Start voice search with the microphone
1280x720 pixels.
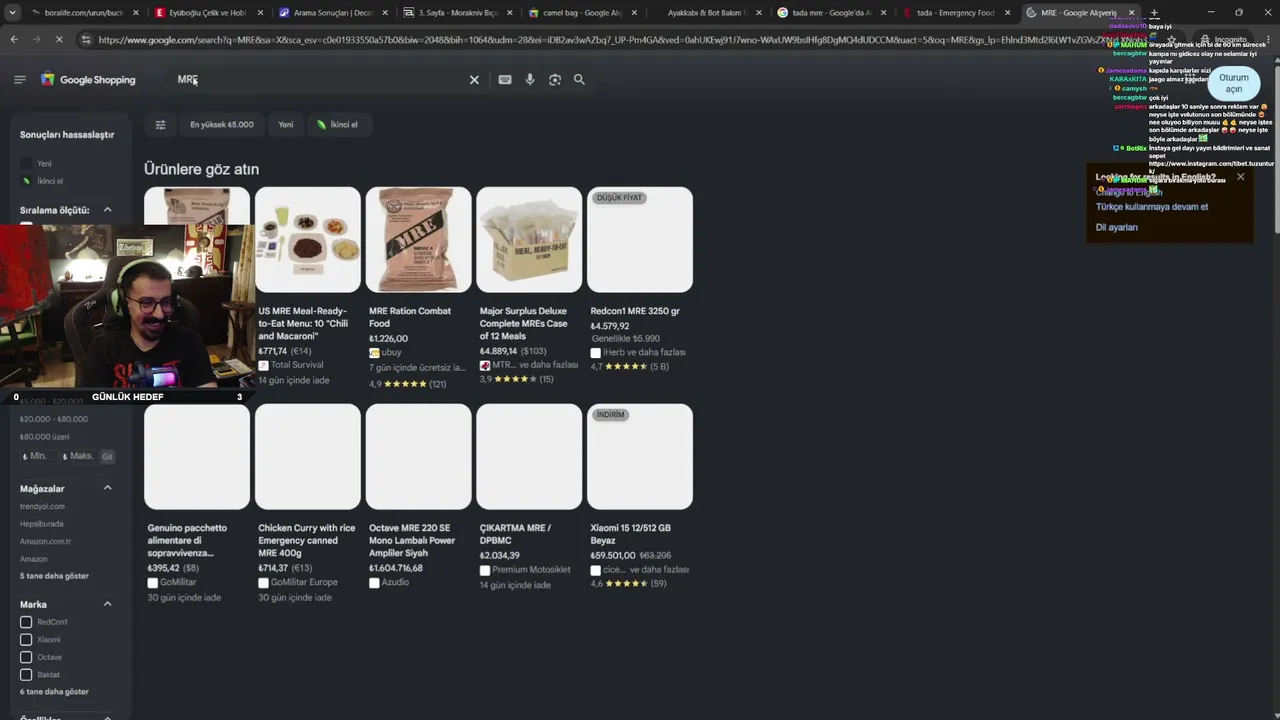click(x=530, y=80)
